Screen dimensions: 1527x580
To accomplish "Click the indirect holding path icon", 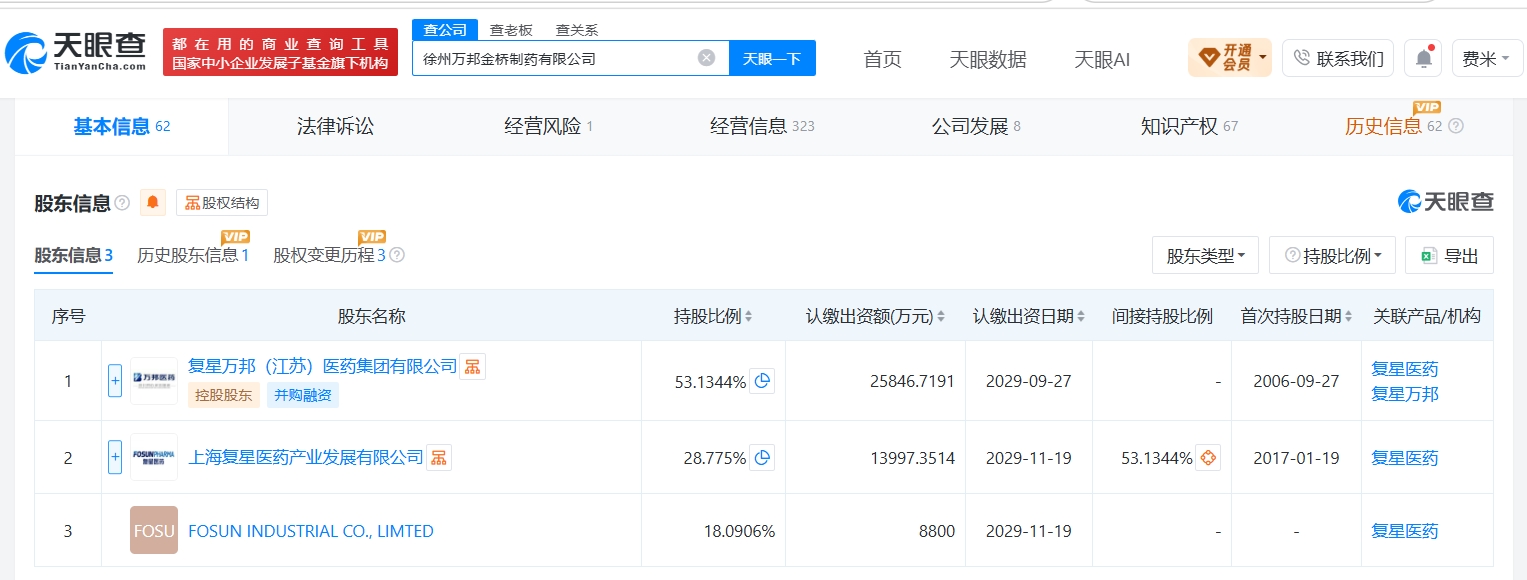I will pos(1208,458).
